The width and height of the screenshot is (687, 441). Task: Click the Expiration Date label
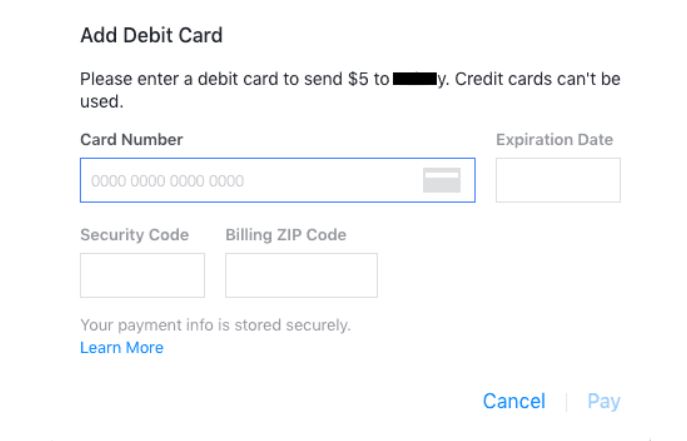click(554, 140)
